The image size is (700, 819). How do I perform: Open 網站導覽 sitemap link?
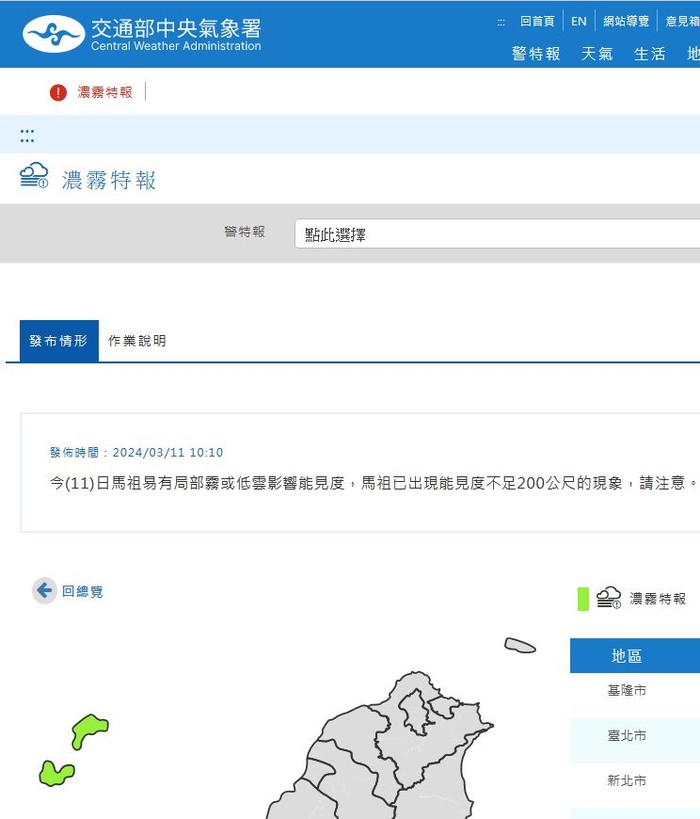pos(626,21)
